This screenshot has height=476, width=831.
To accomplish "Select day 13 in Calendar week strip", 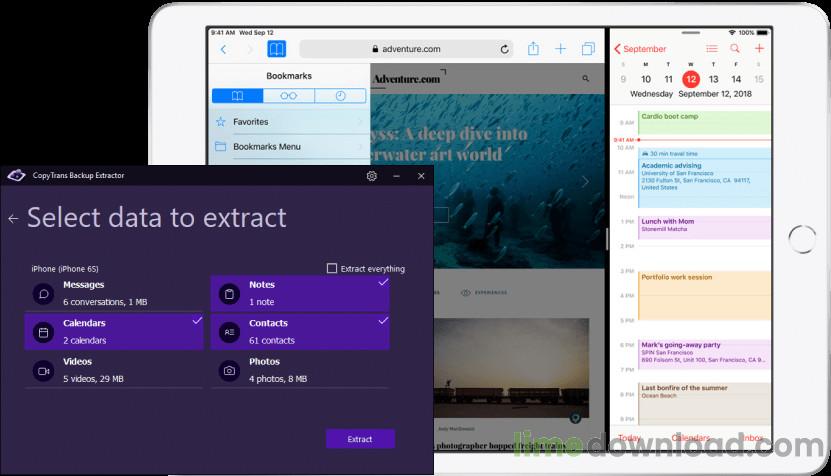I will (x=713, y=80).
